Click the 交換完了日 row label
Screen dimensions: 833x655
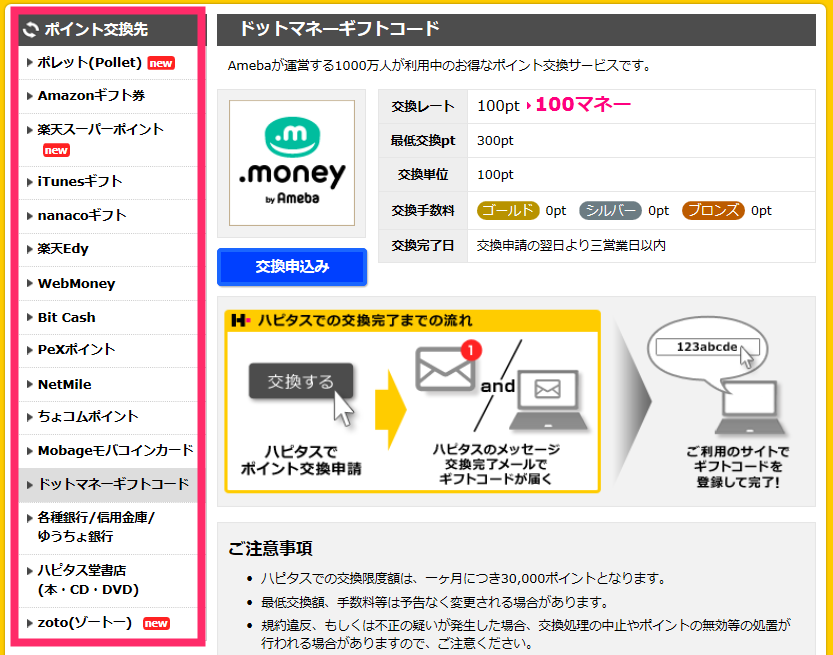click(423, 245)
